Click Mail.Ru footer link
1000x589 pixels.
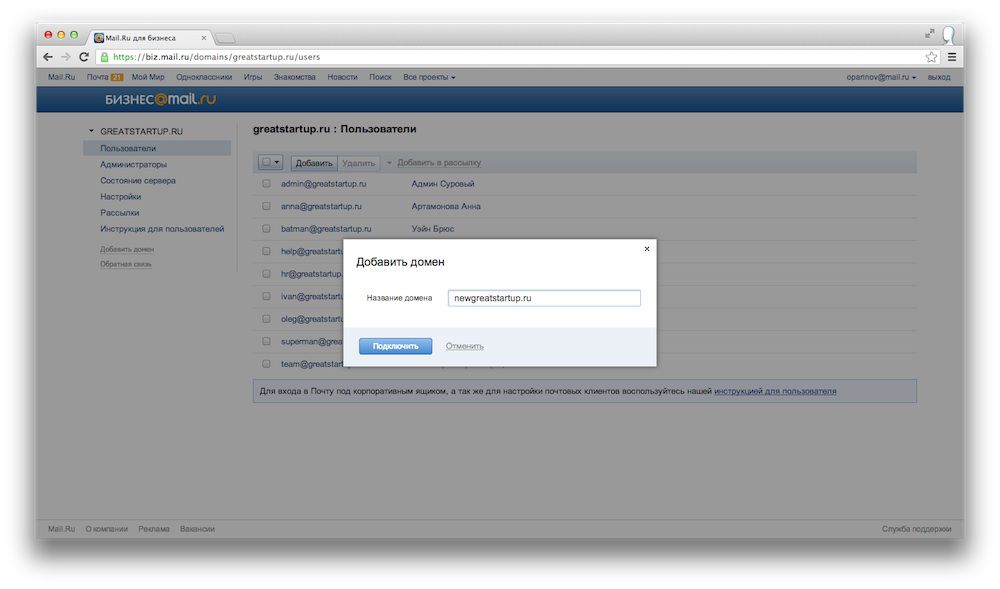[61, 529]
